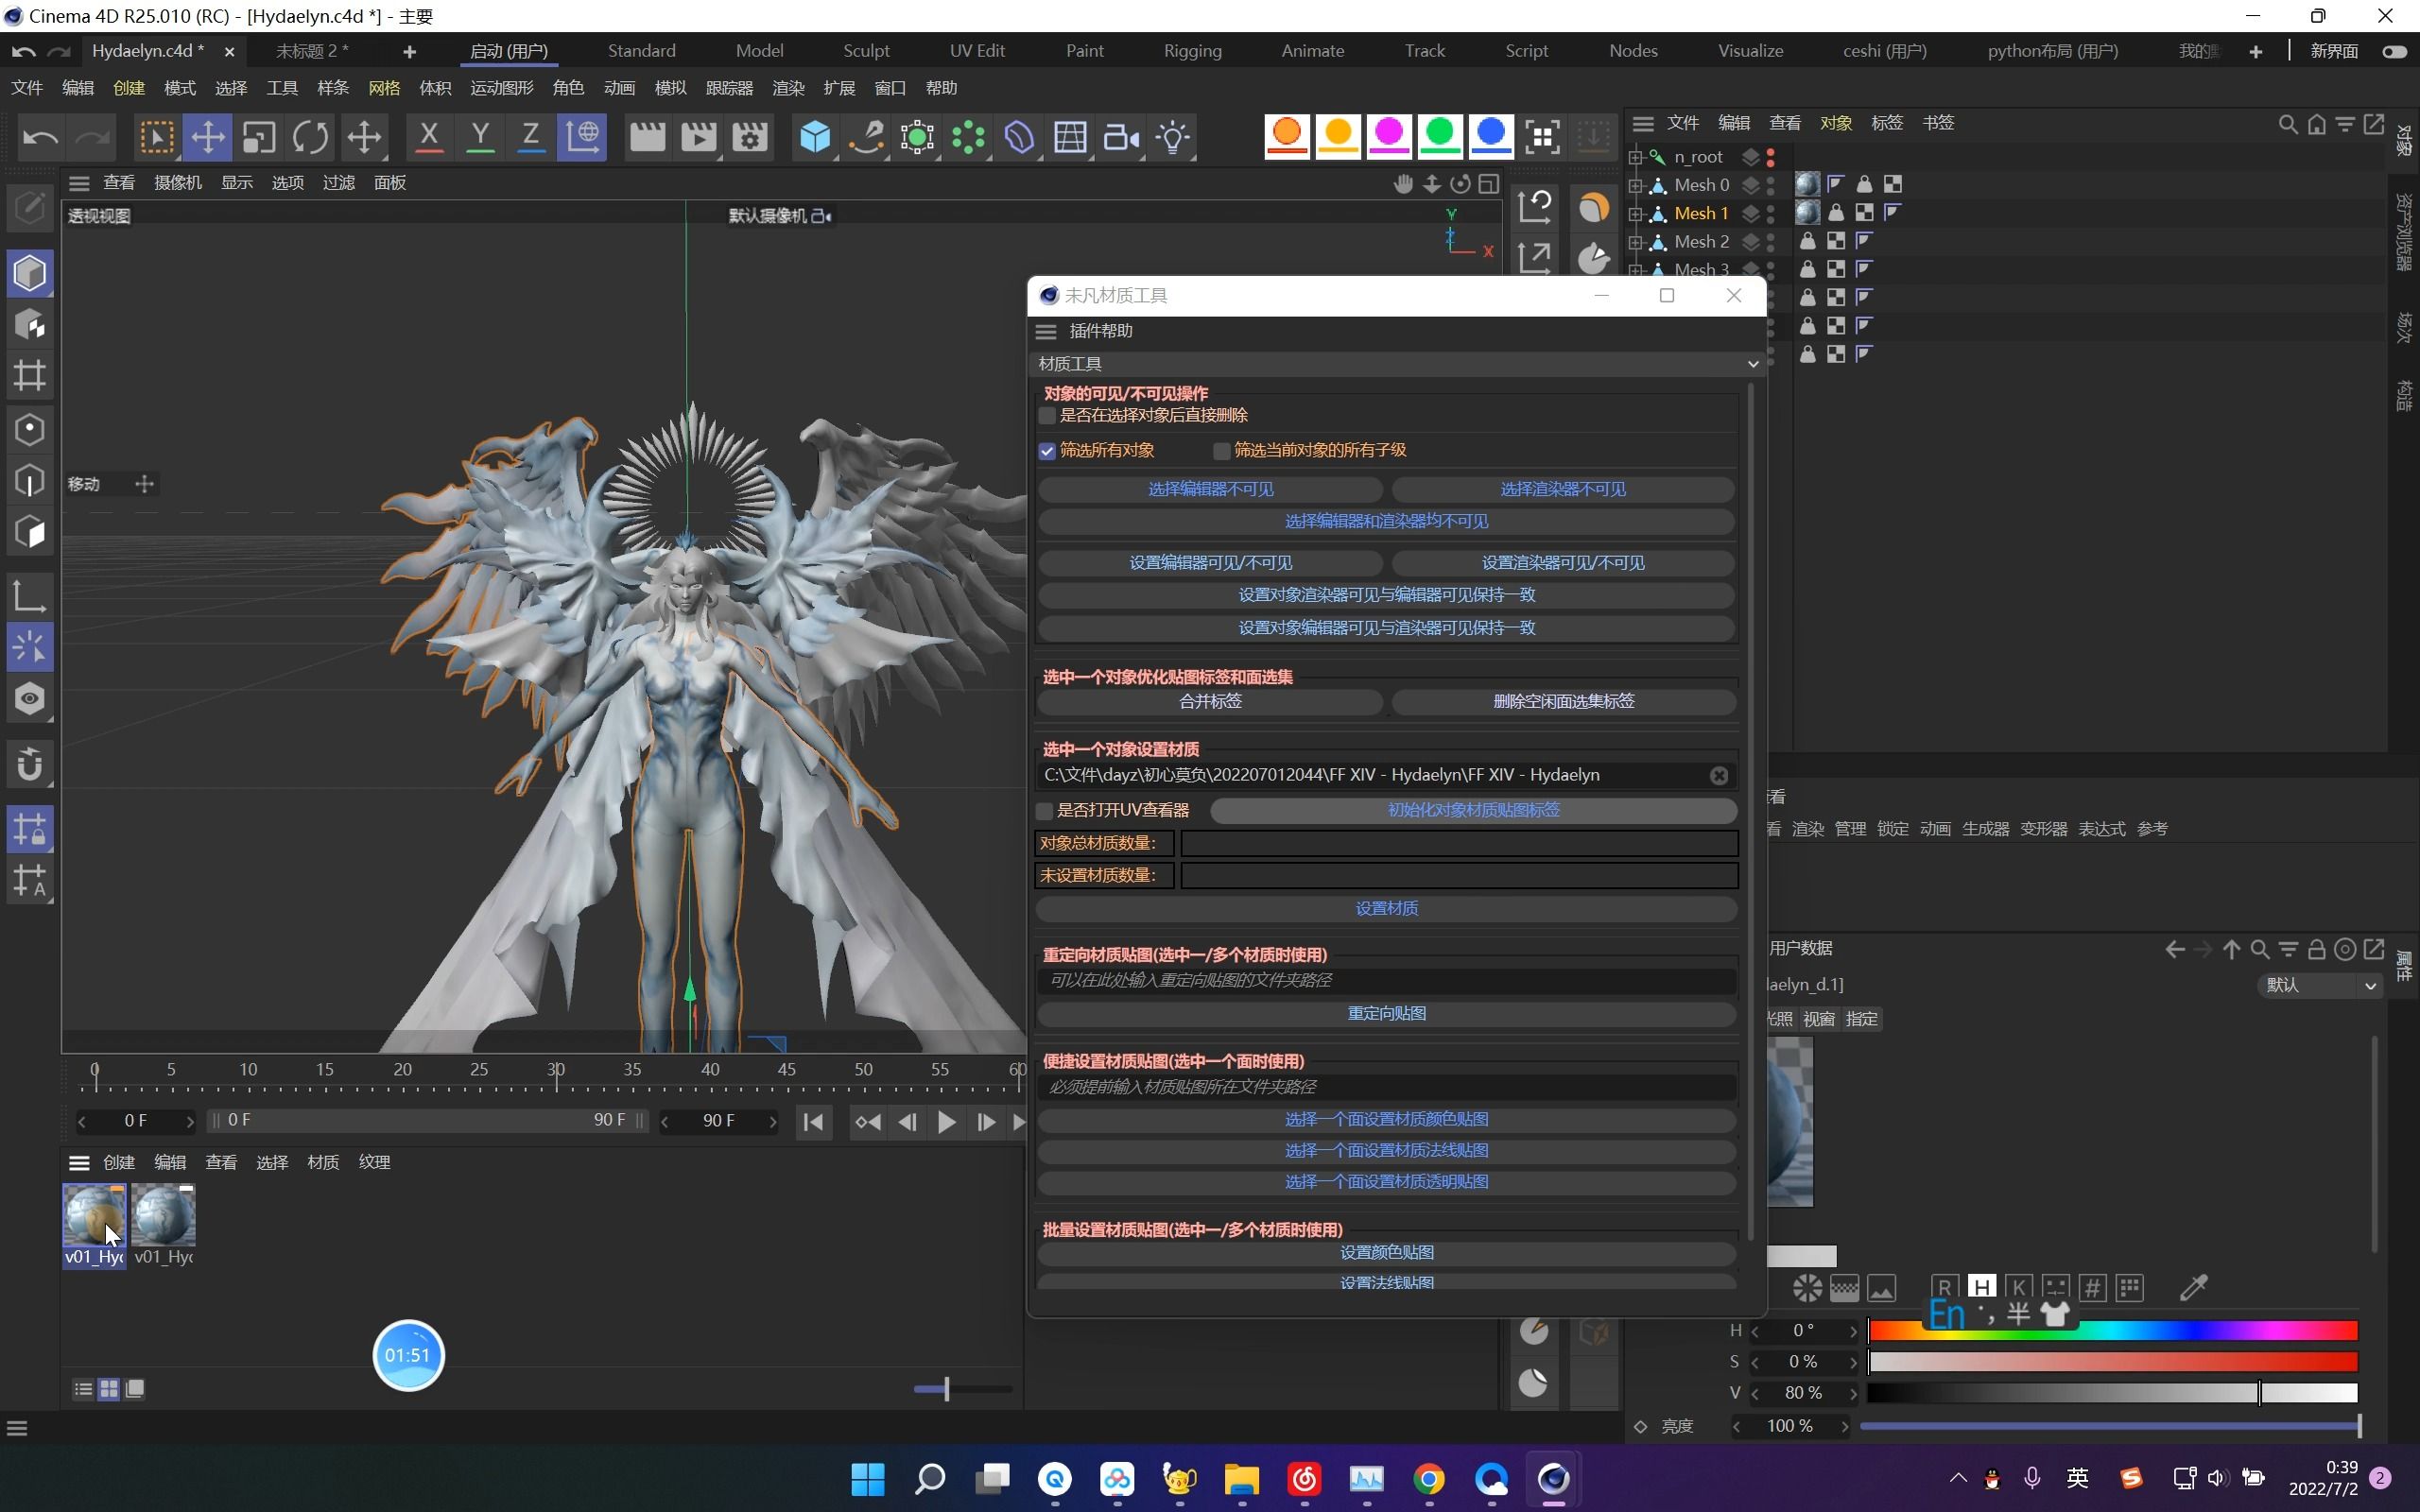Click the V value slider bar

[2113, 1393]
